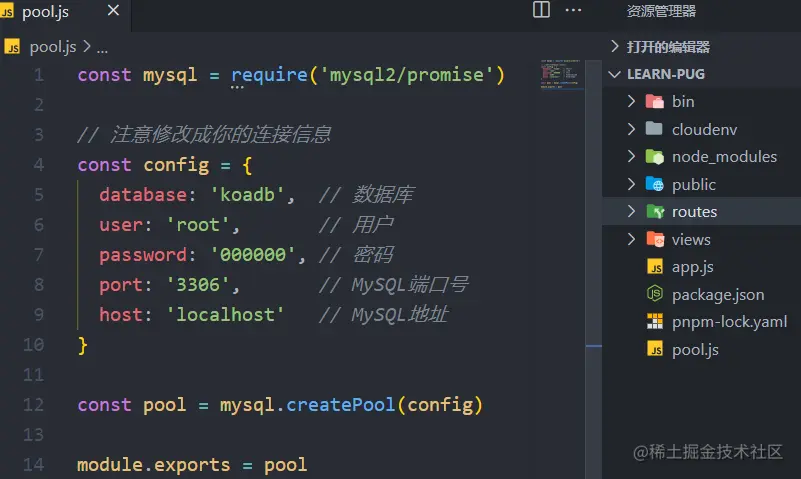Click the public folder icon
Screen dimensions: 801x479
654,184
